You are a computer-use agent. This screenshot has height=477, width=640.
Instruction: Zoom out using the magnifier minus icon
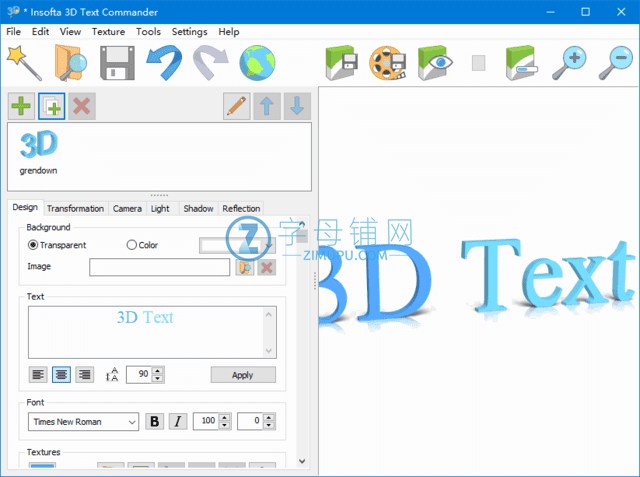[616, 62]
